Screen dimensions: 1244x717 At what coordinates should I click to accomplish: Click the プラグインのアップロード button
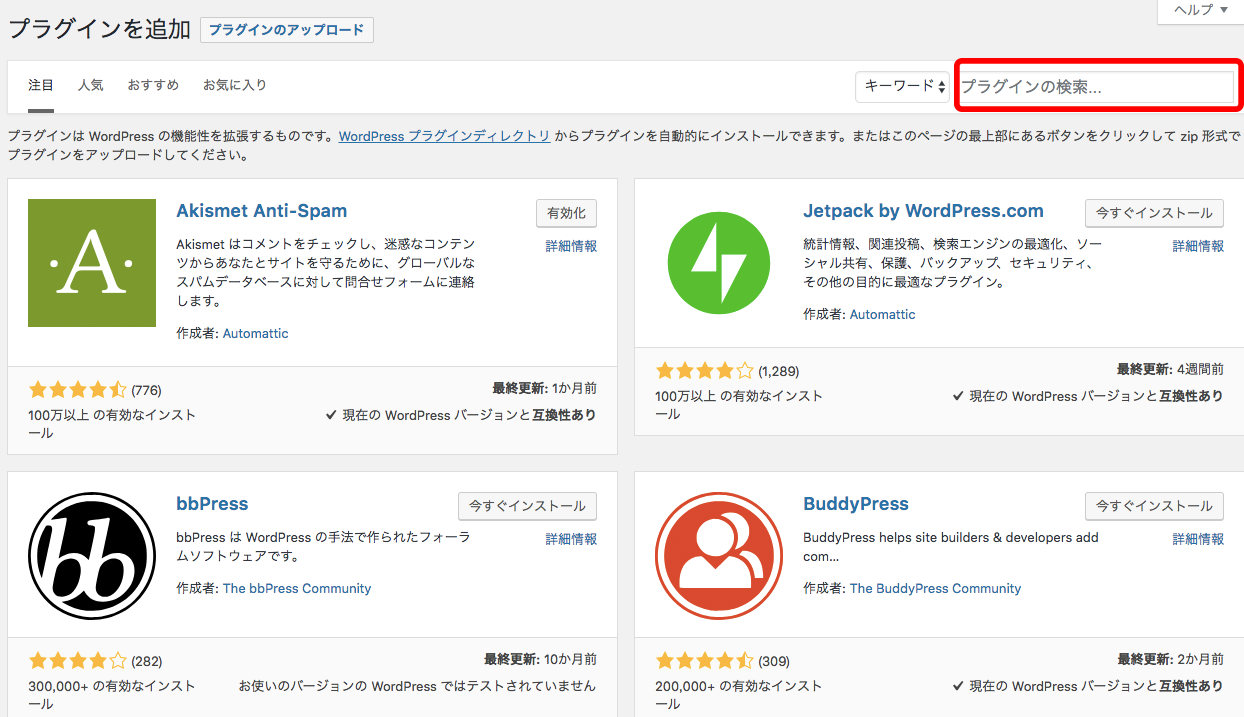pyautogui.click(x=286, y=30)
